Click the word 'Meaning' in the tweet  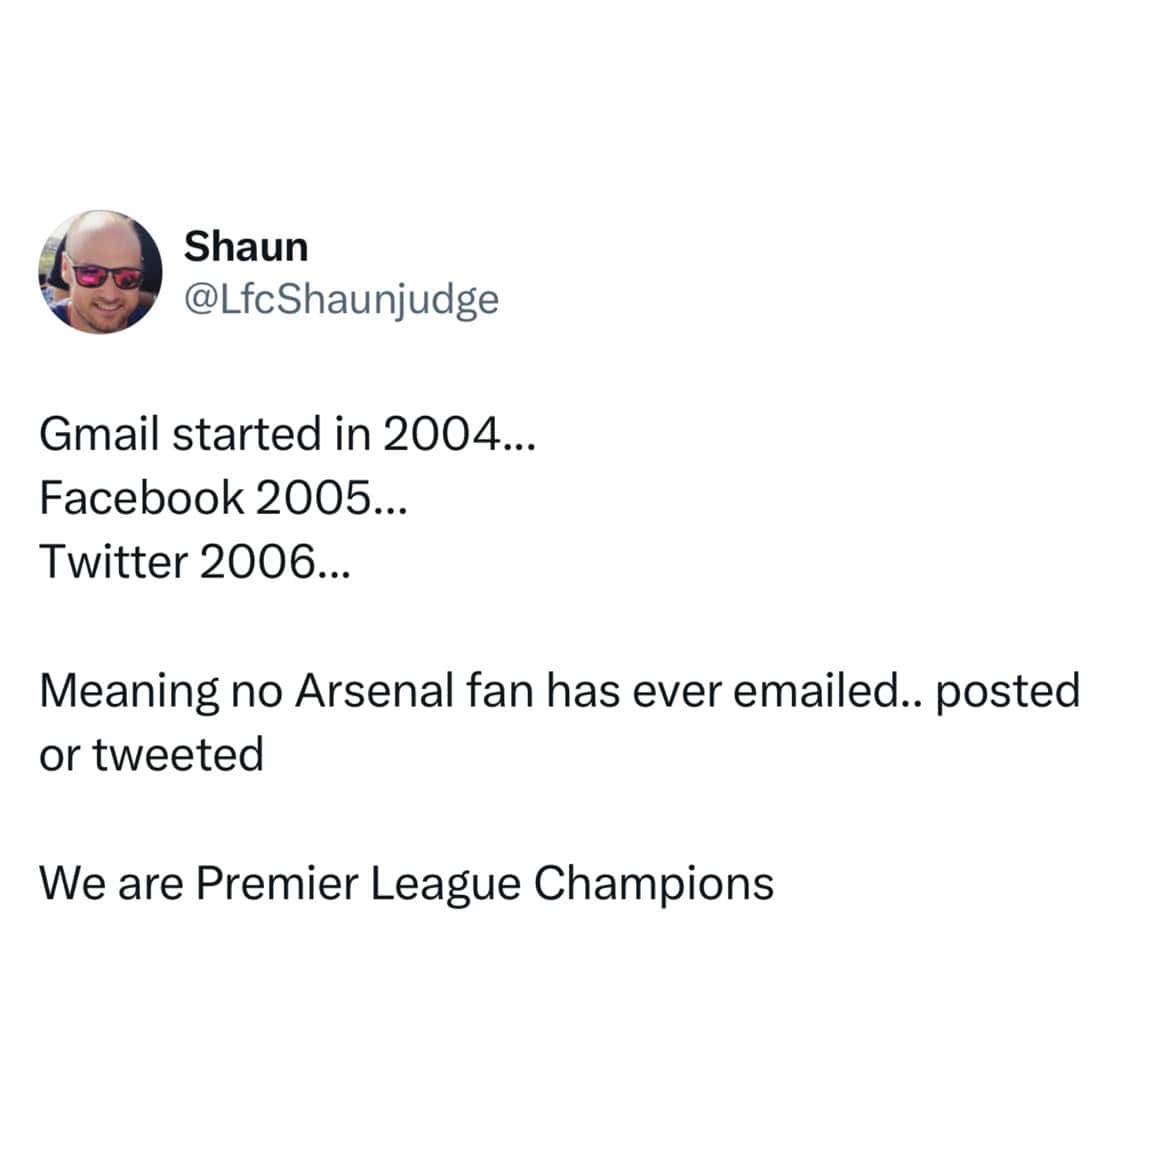tap(129, 693)
